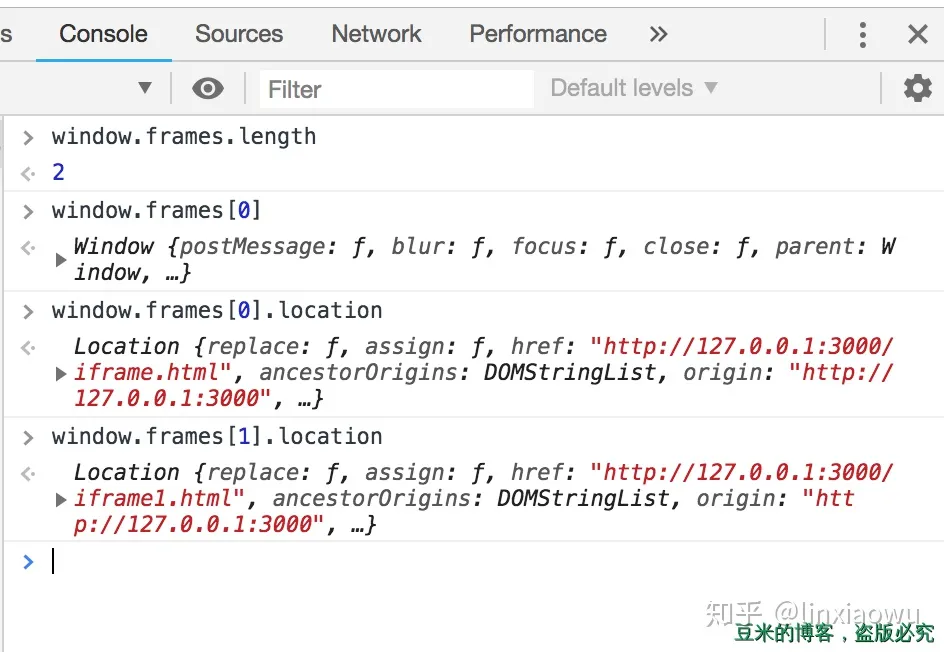Screen dimensions: 944x652
Task: Click the window.frames[1].location command entry
Action: coord(217,437)
